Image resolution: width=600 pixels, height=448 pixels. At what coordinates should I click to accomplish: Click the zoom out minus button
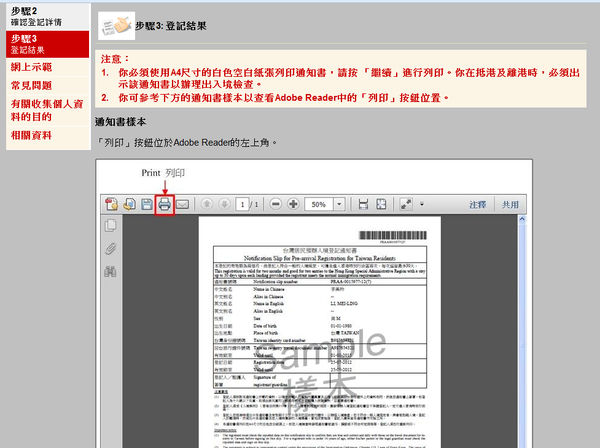pos(273,203)
